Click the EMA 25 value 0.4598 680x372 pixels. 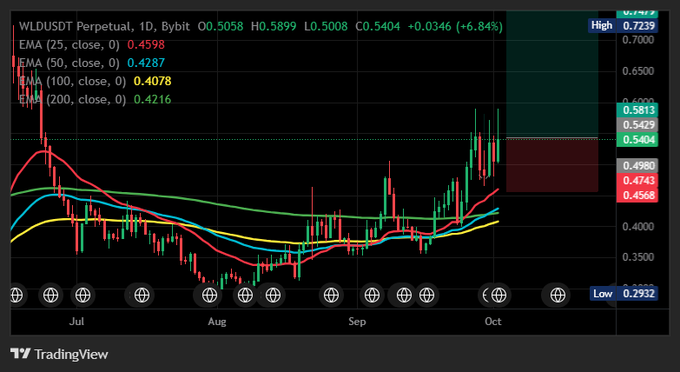pos(146,45)
